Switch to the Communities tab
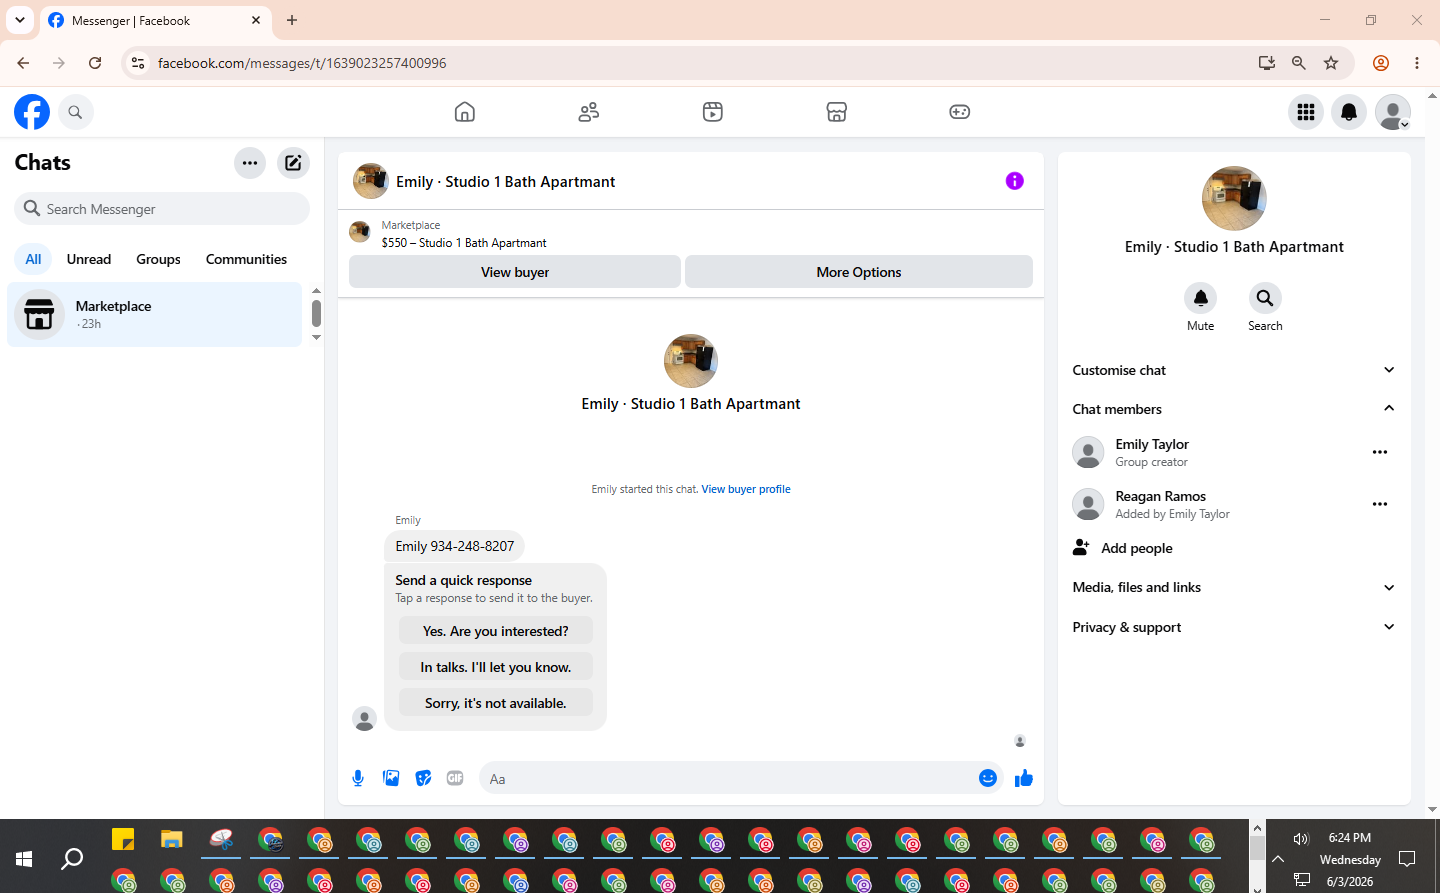The height and width of the screenshot is (893, 1440). tap(246, 259)
